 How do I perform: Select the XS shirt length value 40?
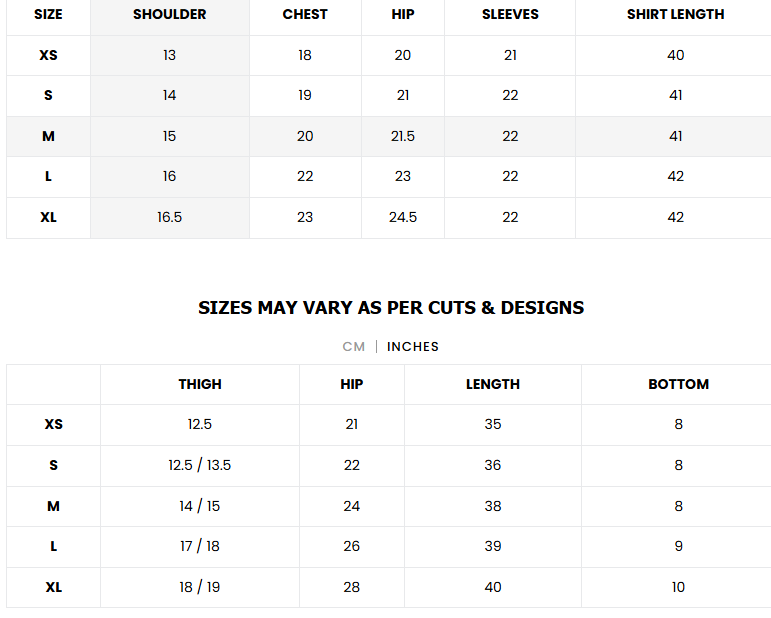(x=675, y=55)
